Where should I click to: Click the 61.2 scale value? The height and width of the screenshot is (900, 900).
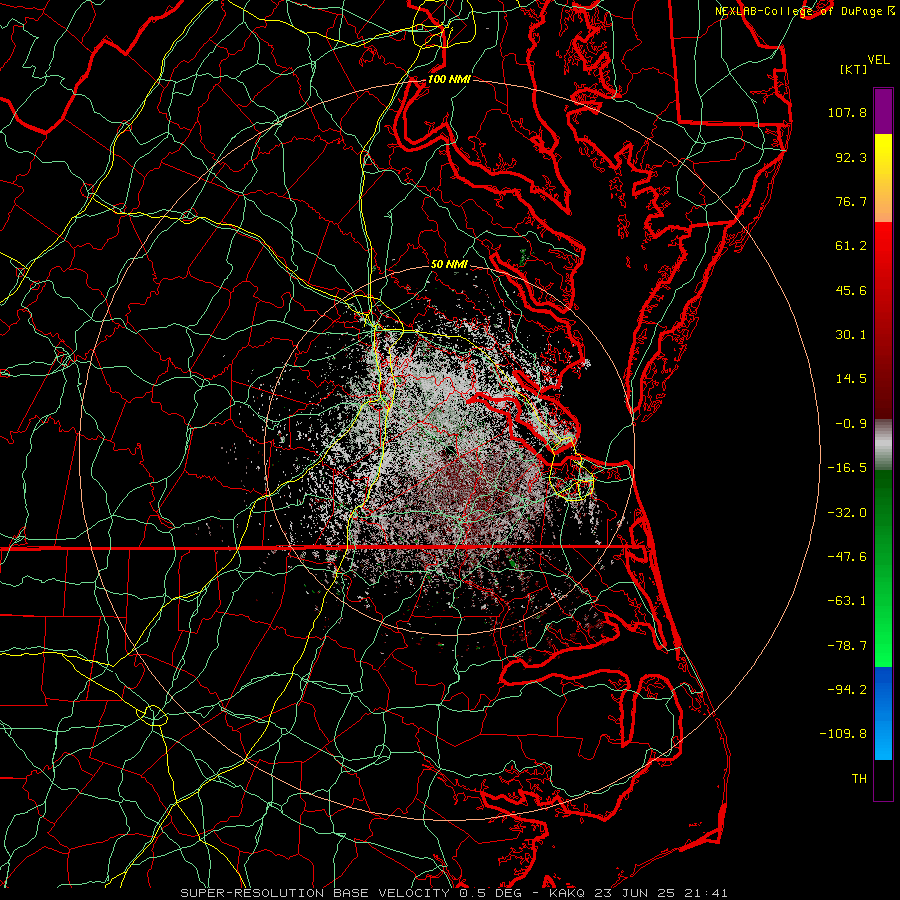851,246
